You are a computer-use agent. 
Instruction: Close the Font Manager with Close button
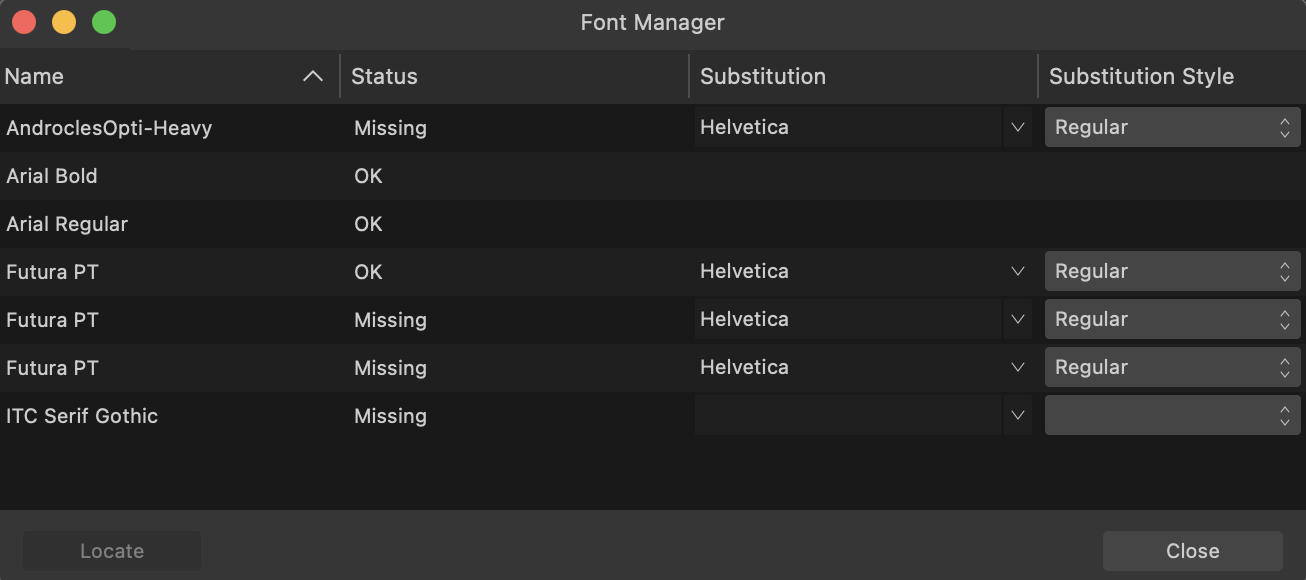(1192, 551)
